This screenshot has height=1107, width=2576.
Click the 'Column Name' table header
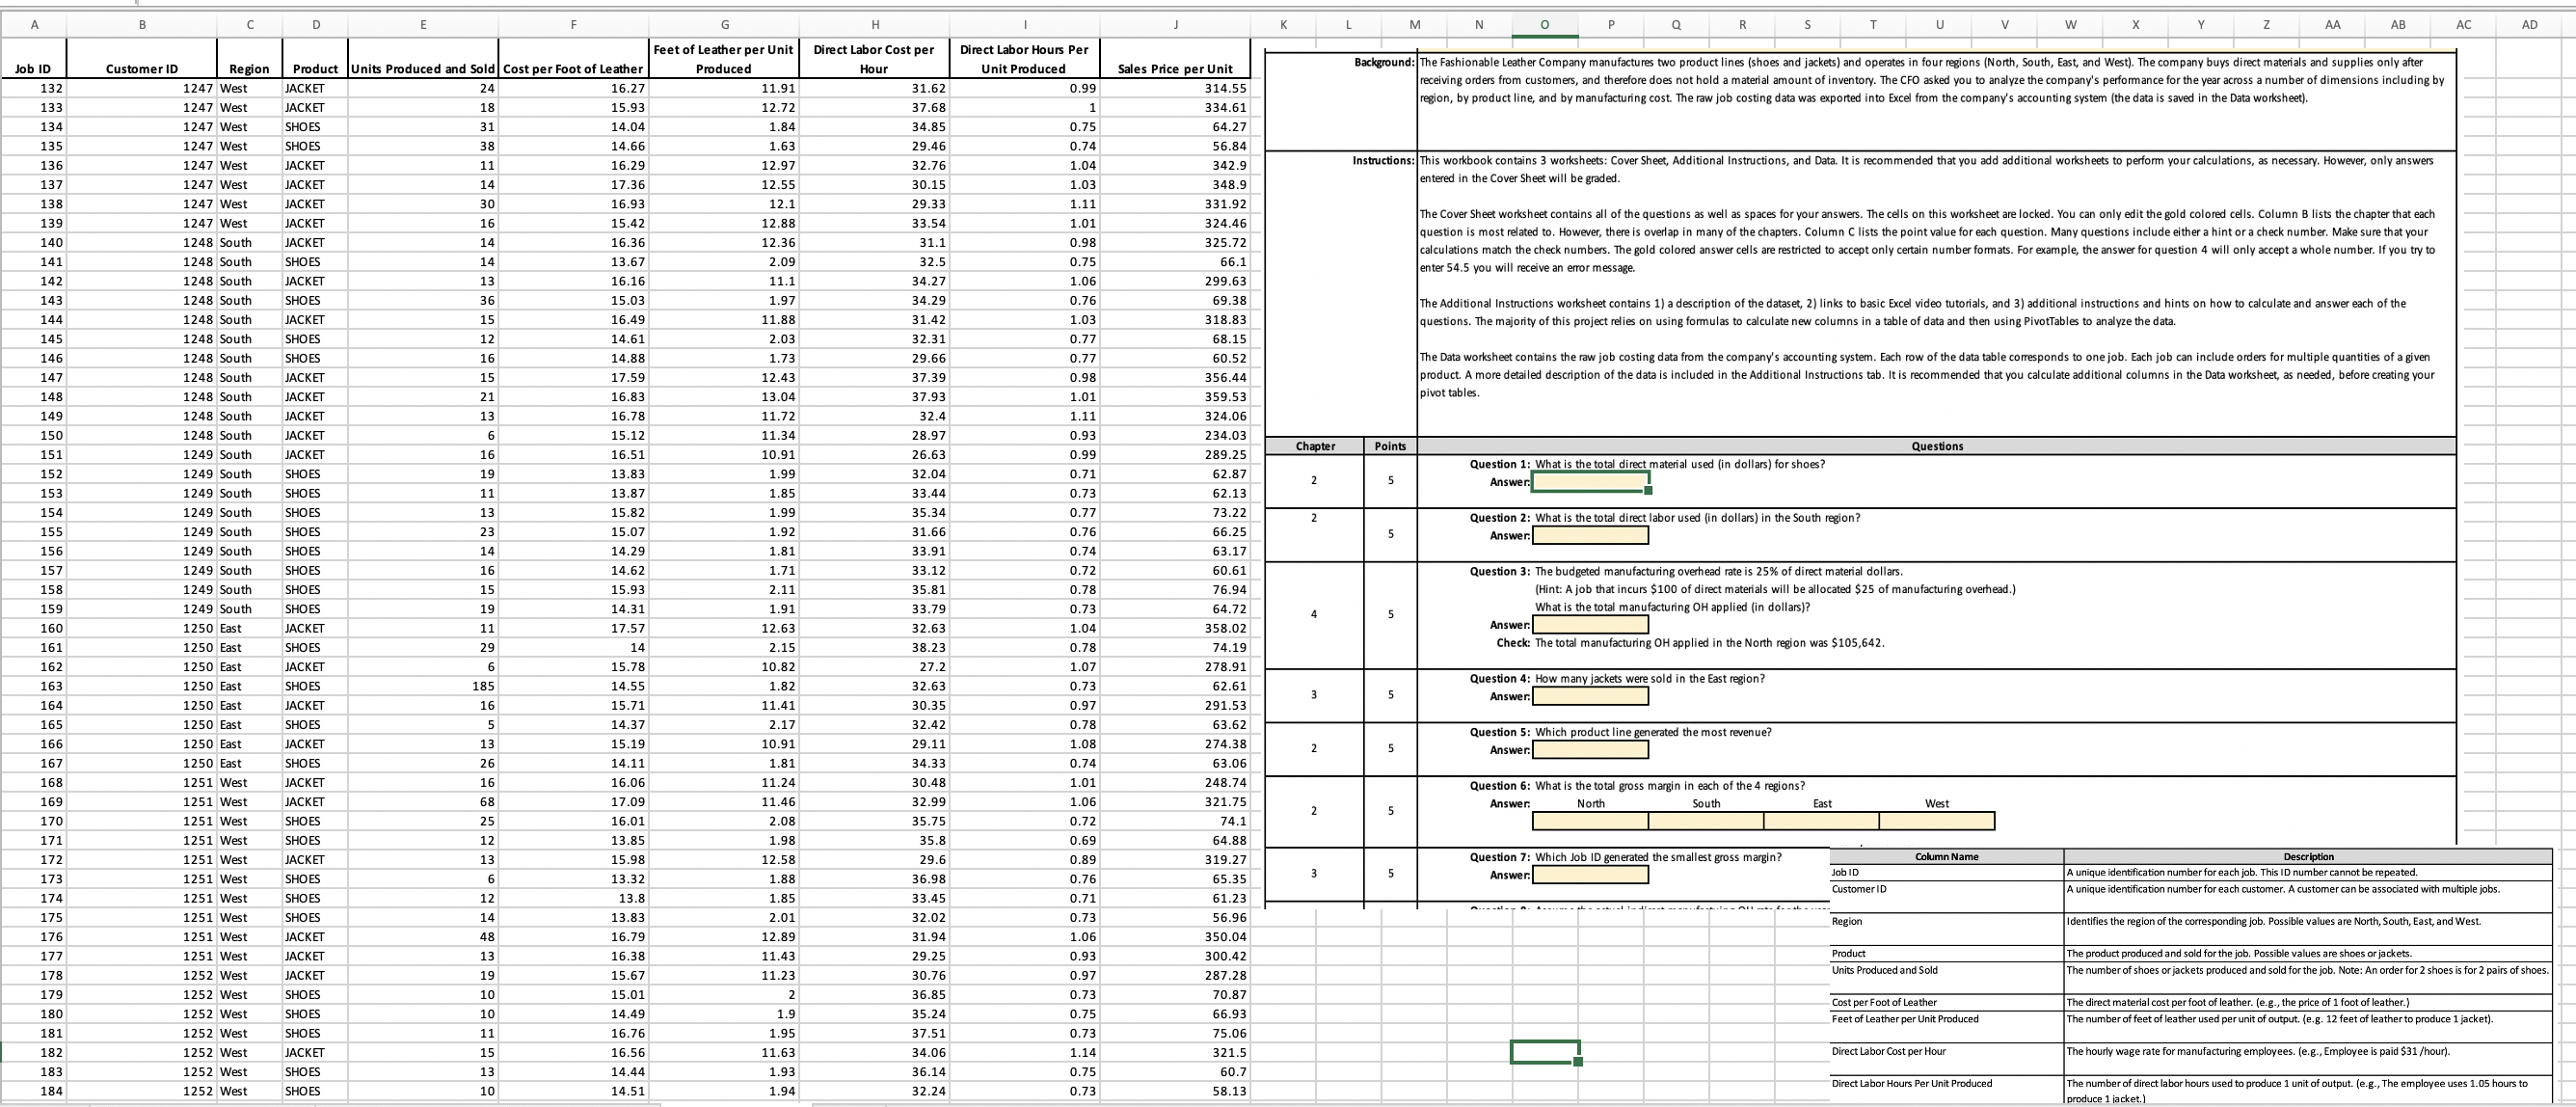point(1946,857)
